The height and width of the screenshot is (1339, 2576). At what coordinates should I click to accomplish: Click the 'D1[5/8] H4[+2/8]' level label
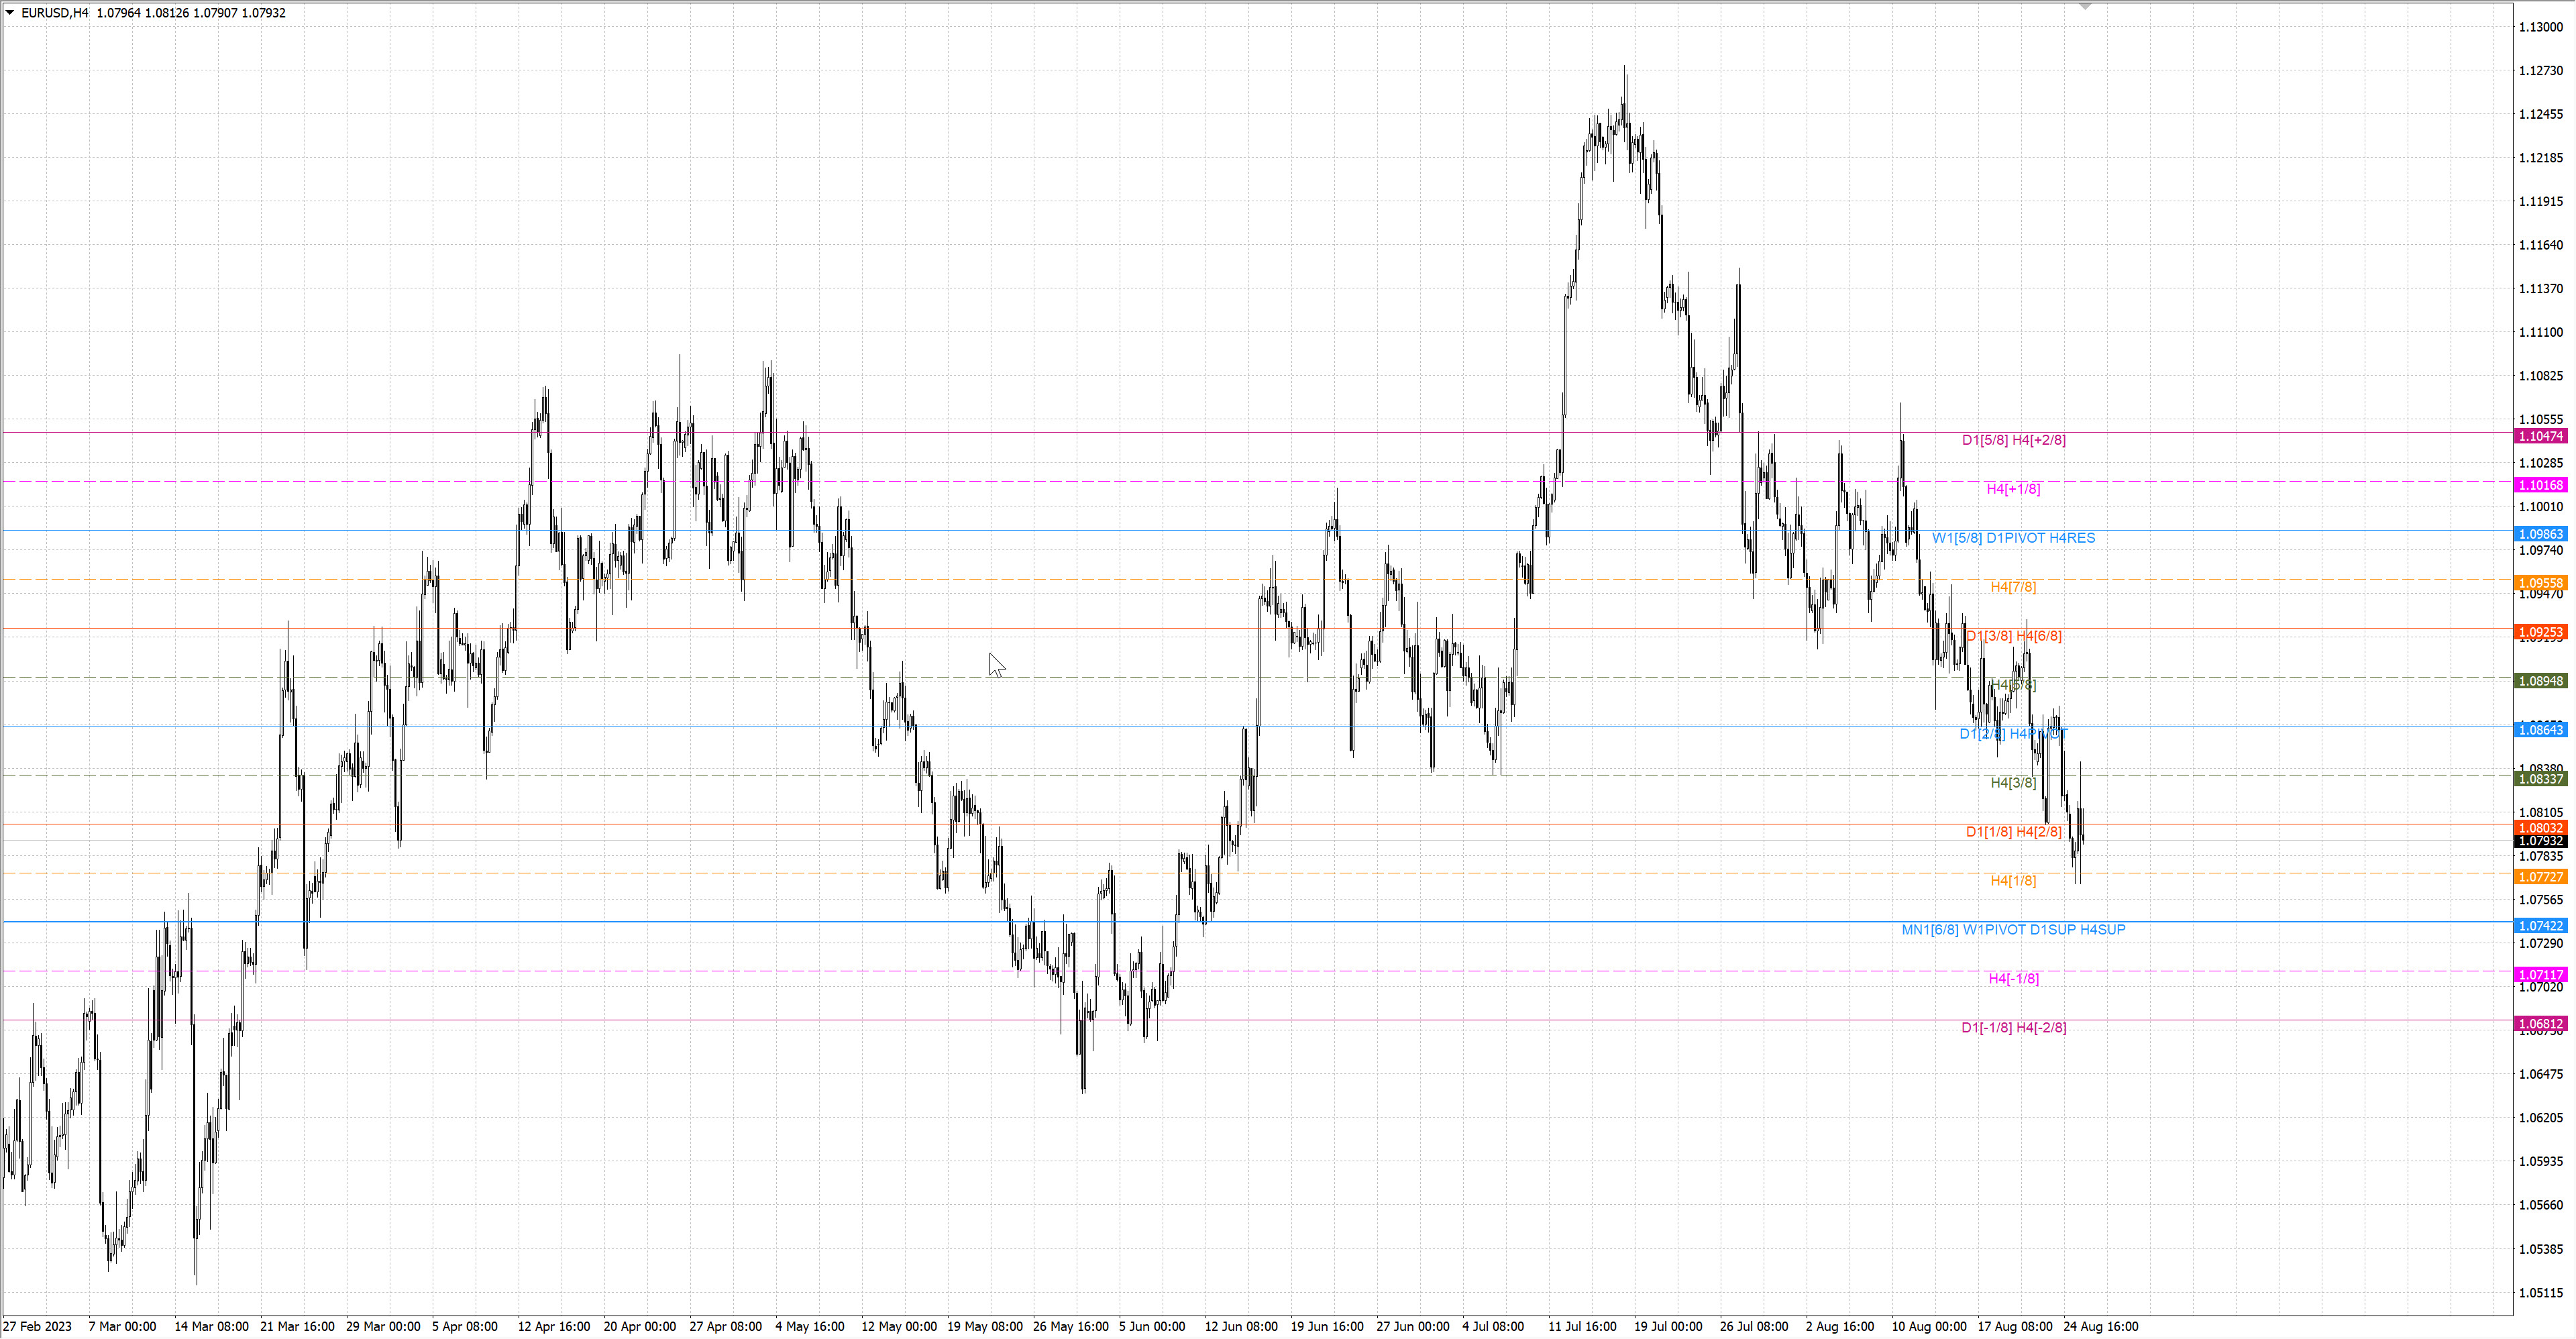[x=2013, y=440]
